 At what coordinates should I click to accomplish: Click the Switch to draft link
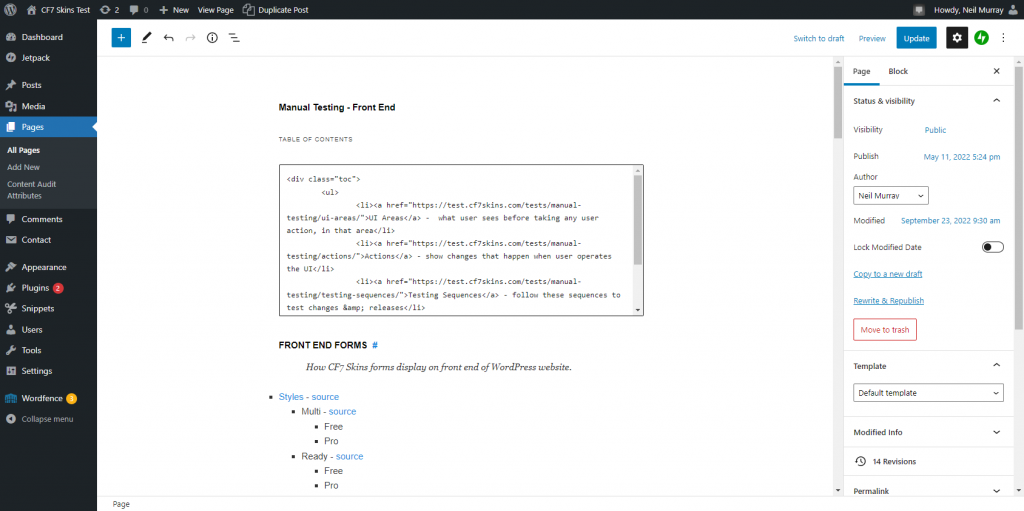click(818, 38)
